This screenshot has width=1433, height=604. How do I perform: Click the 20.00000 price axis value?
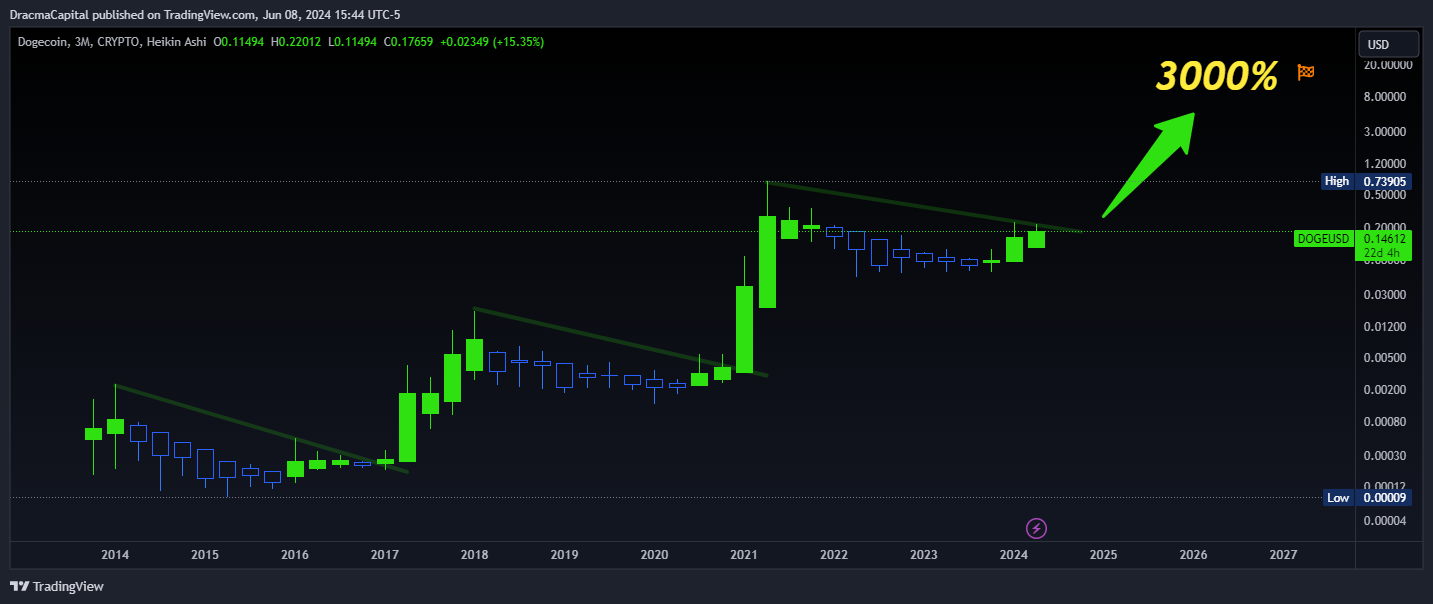coord(1388,65)
